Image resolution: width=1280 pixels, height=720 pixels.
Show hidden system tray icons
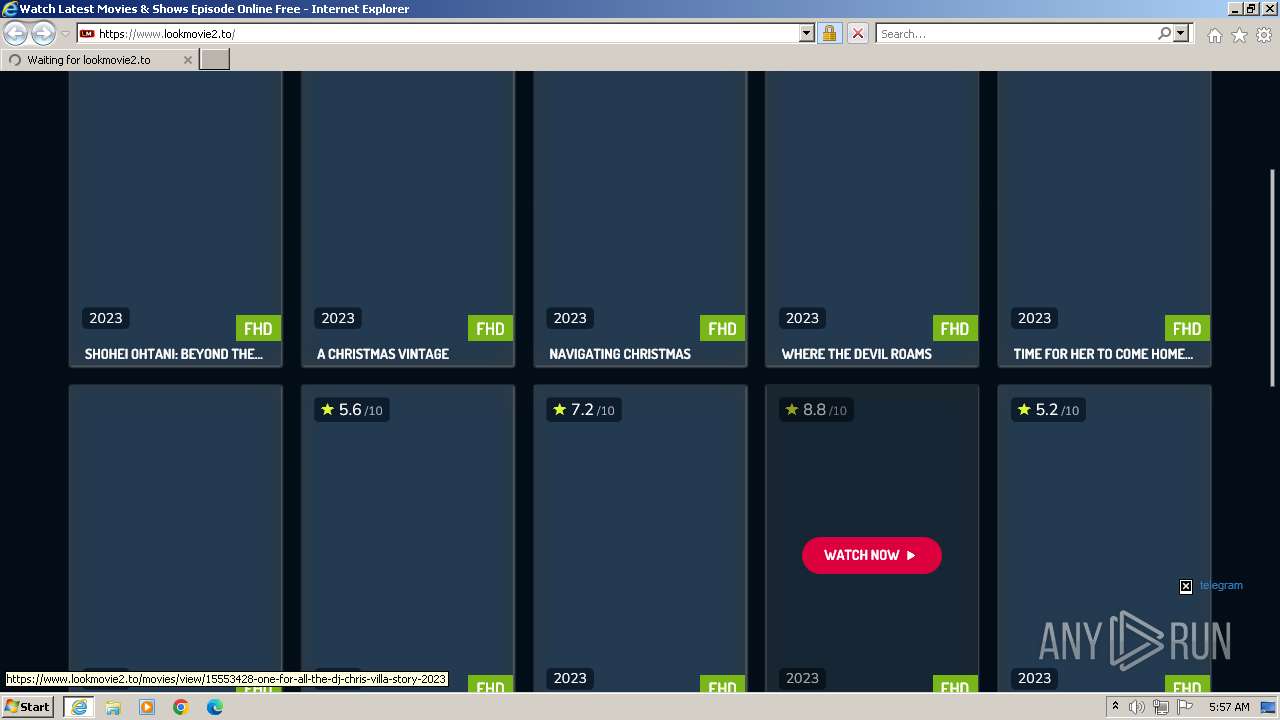tap(1115, 707)
